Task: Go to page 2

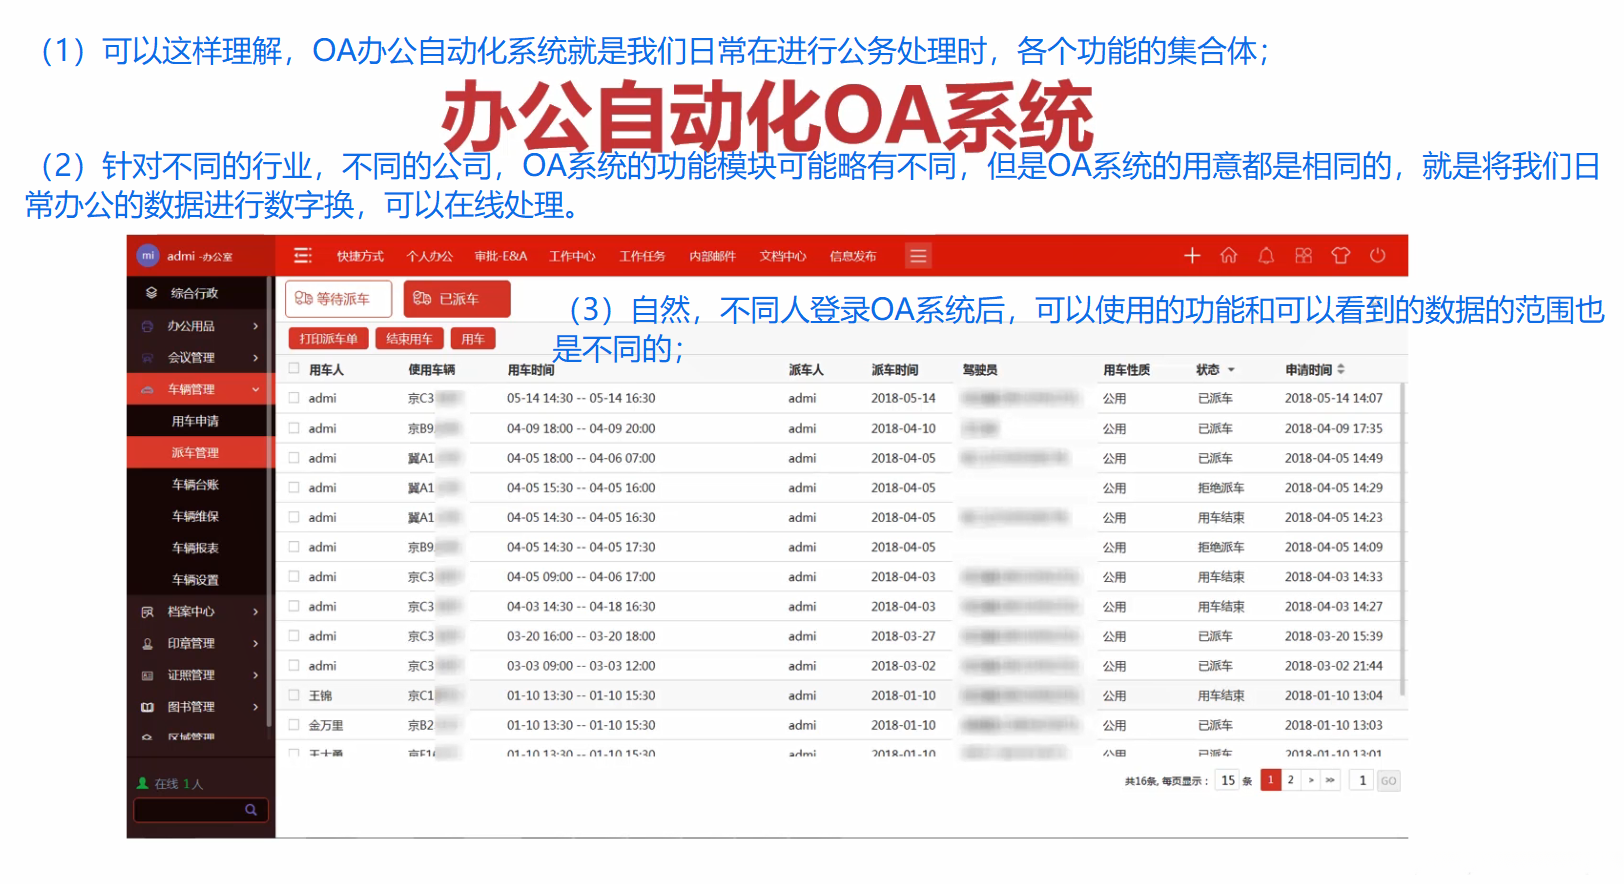Action: (x=1291, y=780)
